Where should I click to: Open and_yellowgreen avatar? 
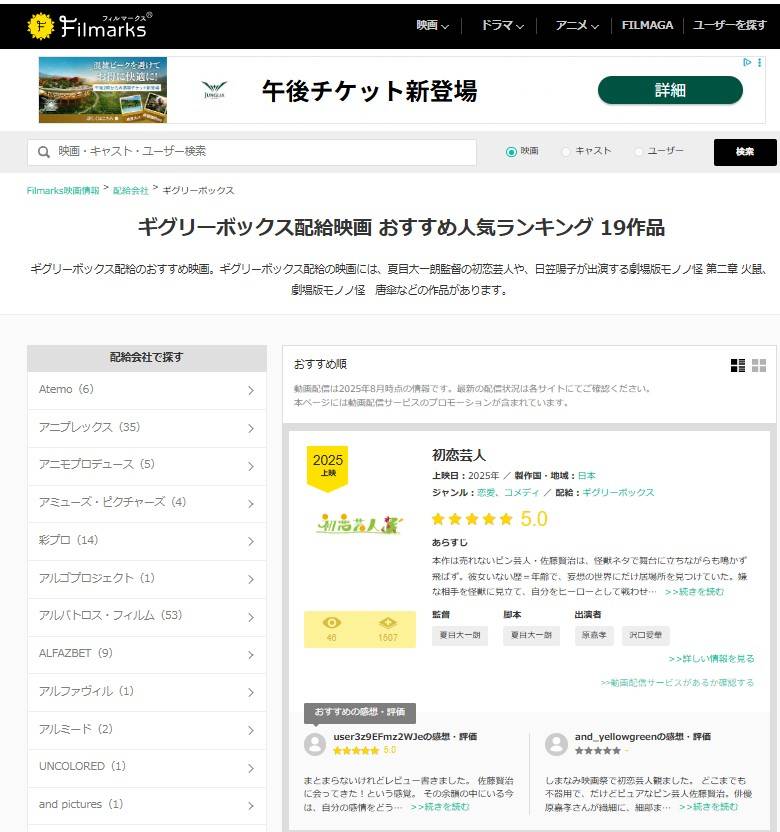click(556, 744)
